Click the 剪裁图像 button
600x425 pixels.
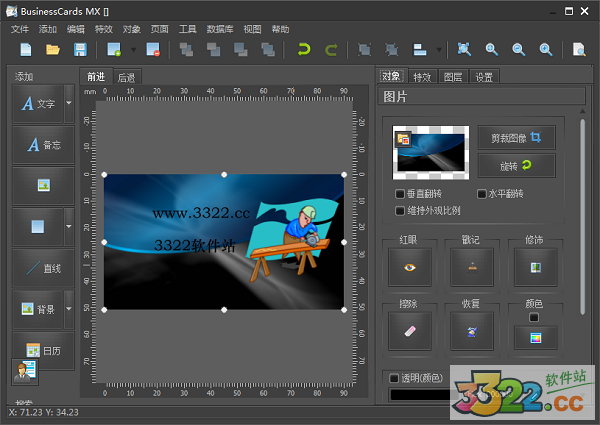coord(516,138)
